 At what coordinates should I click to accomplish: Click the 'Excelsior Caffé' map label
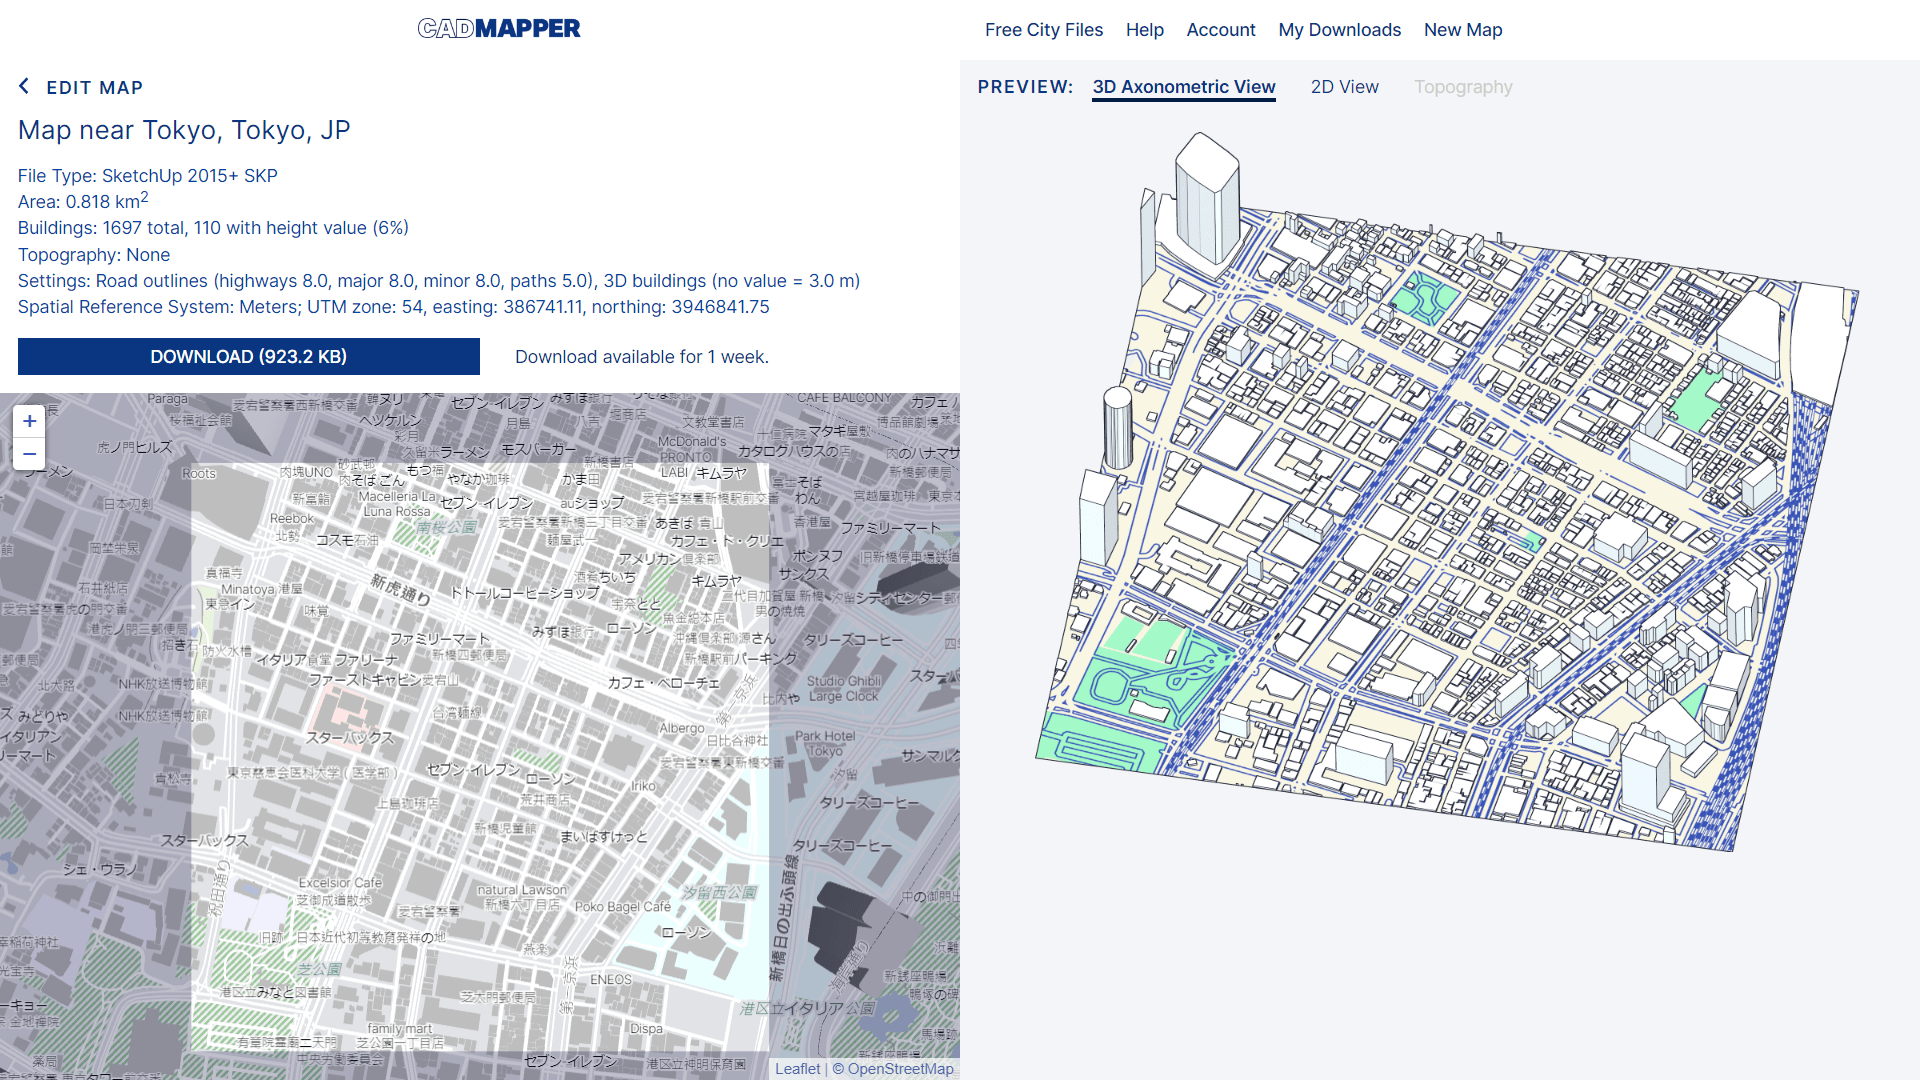(340, 883)
